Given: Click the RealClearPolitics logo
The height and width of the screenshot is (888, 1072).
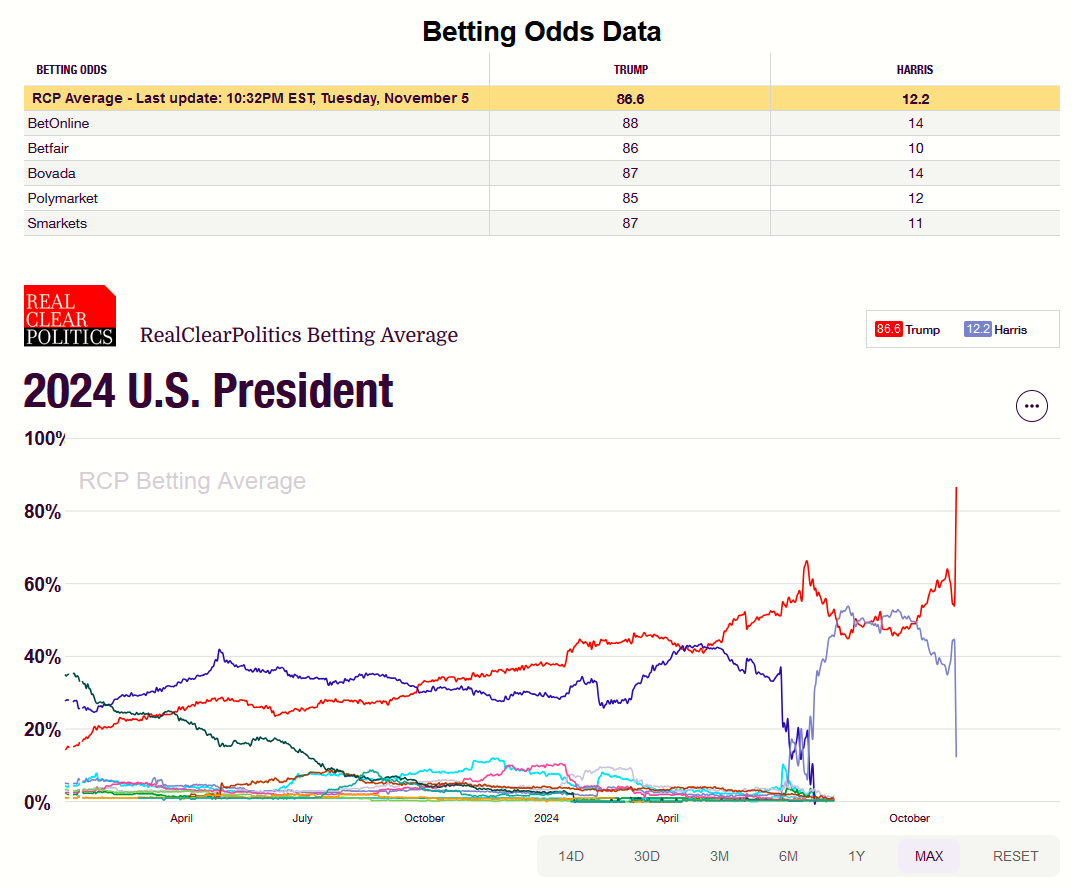Looking at the screenshot, I should click(70, 316).
